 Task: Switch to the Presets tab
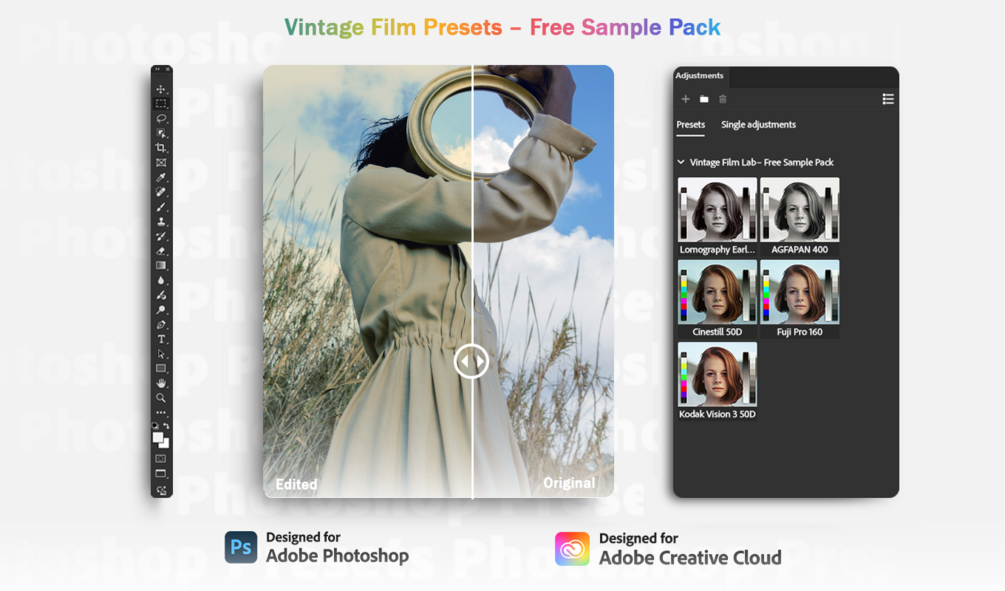[690, 125]
